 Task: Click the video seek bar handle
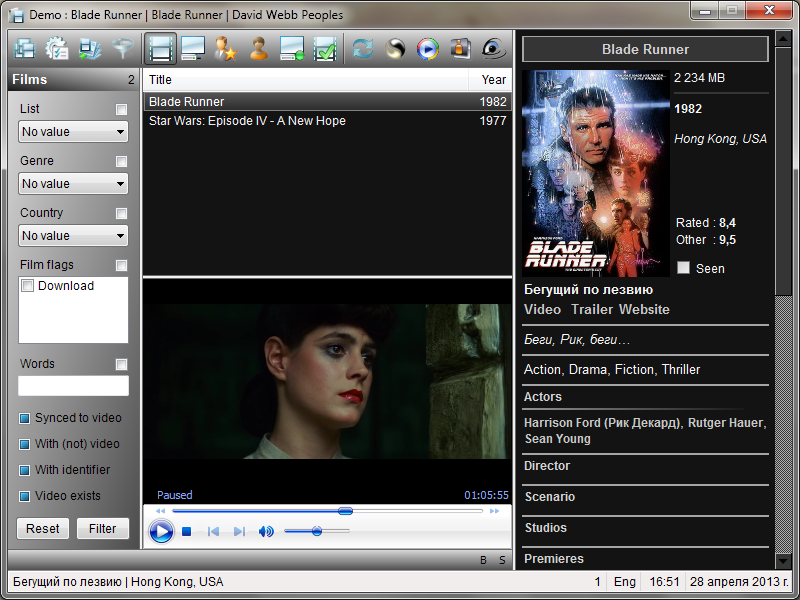click(x=345, y=511)
